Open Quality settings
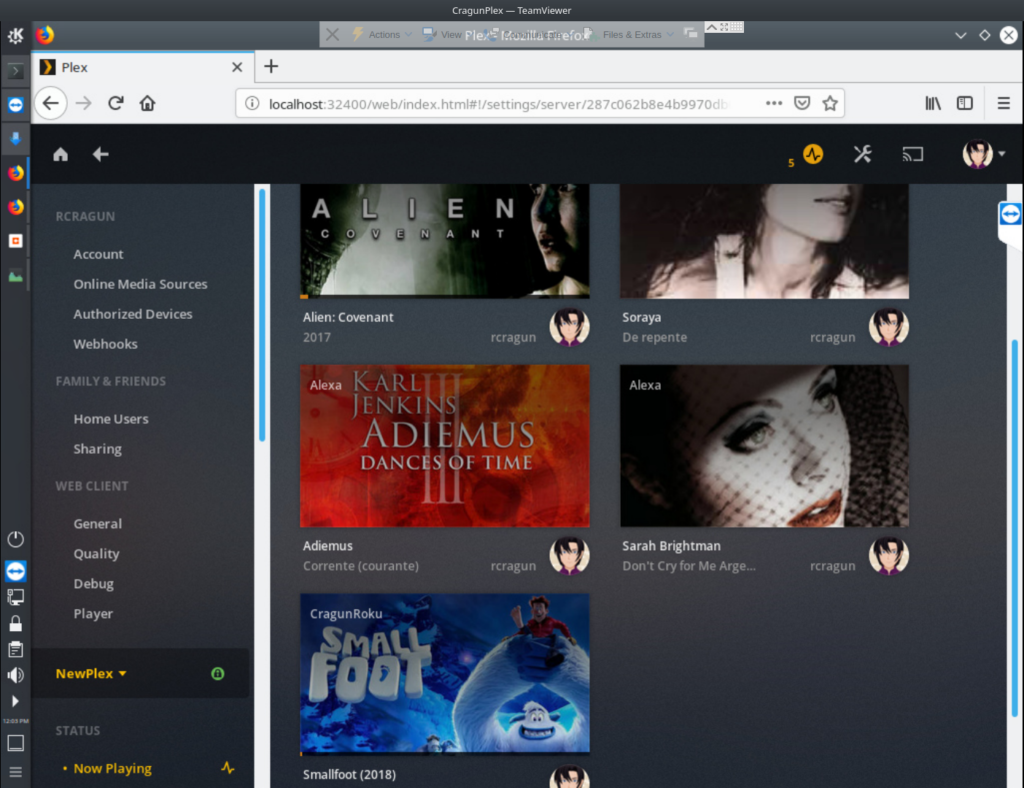The image size is (1024, 788). pos(96,554)
